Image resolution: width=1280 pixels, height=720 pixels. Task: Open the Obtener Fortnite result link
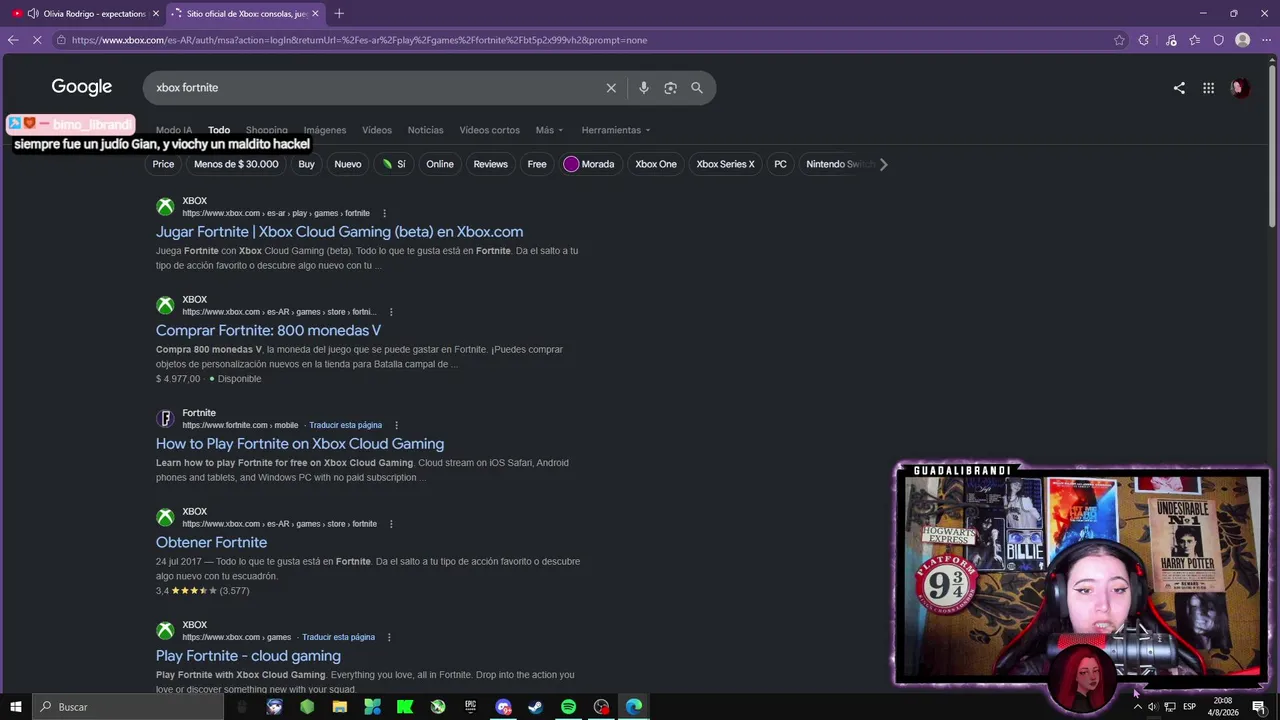click(211, 543)
